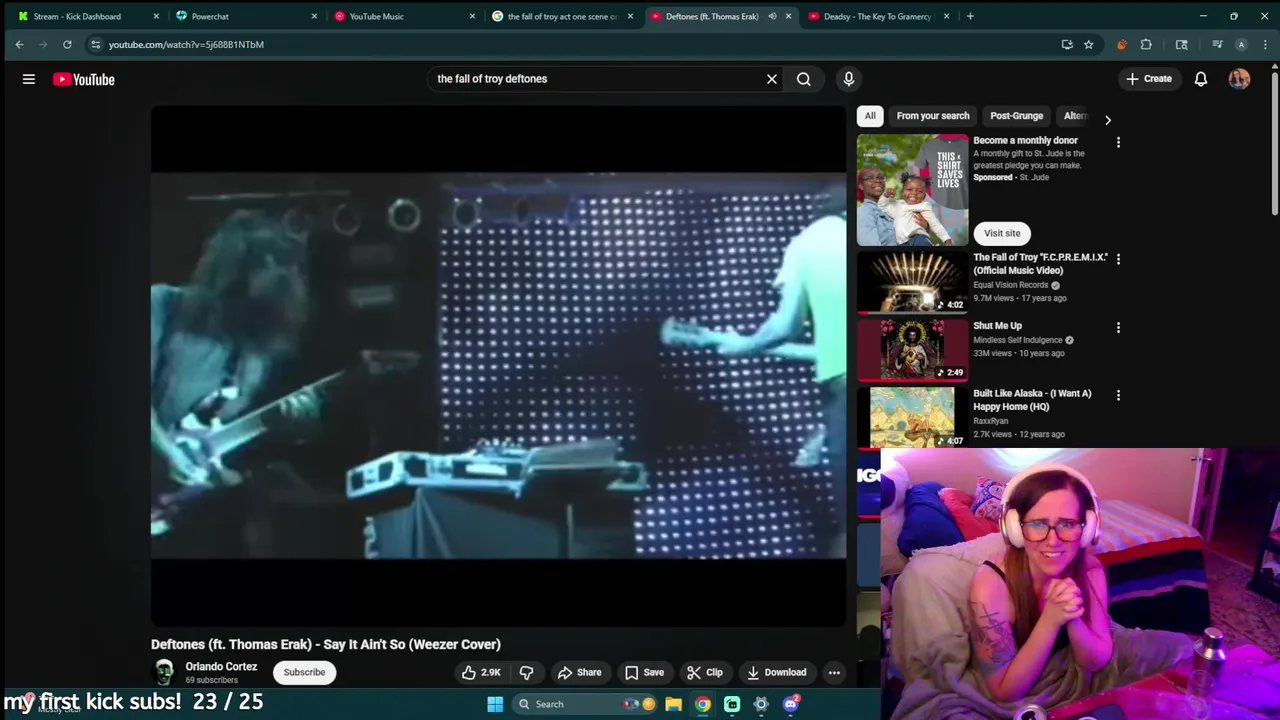This screenshot has height=720, width=1280.
Task: Install app icon in the address bar
Action: [1067, 44]
